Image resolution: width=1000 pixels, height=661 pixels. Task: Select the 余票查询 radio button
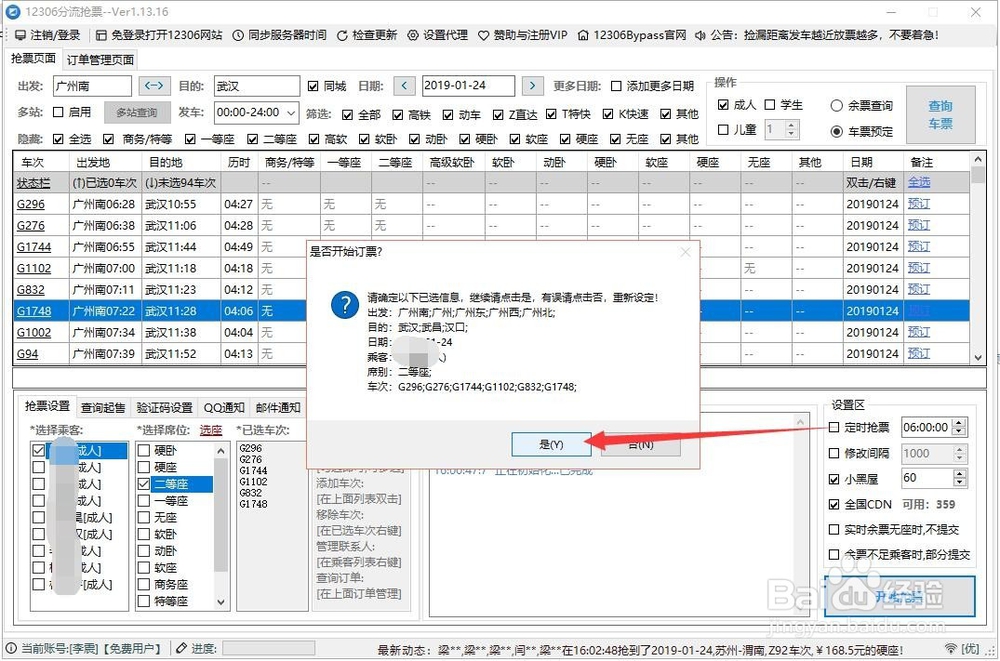point(837,106)
